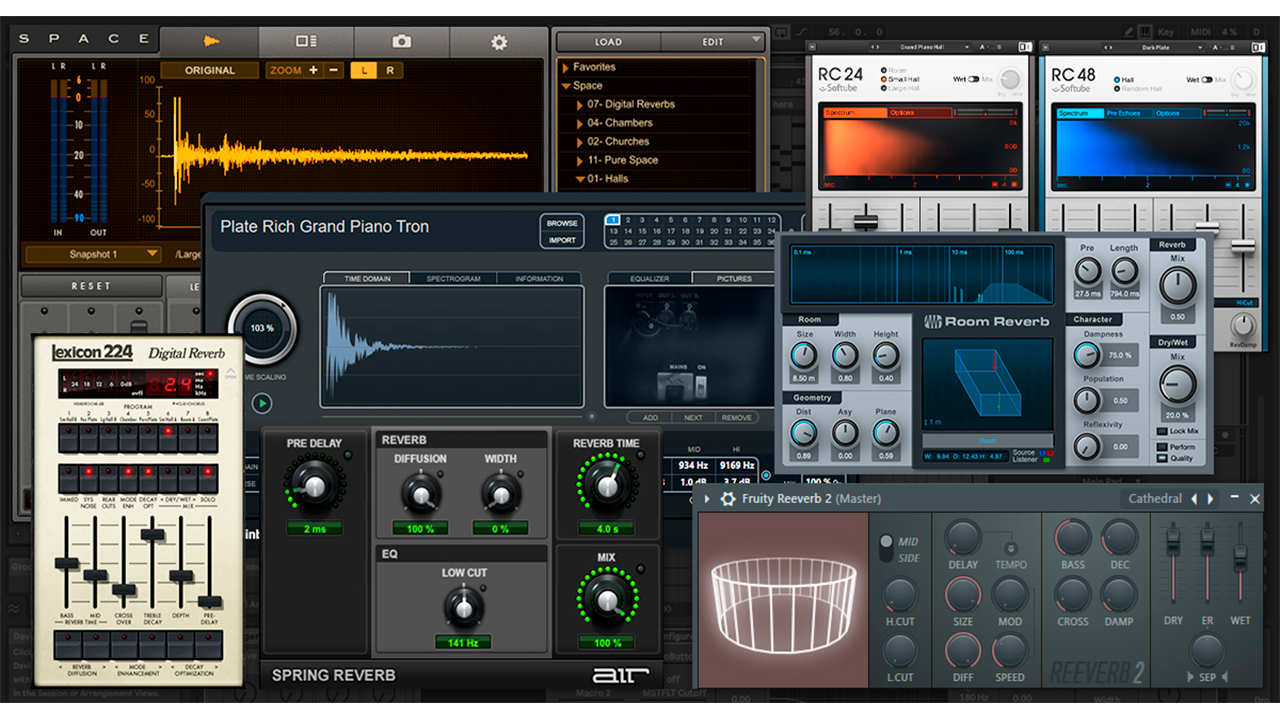The image size is (1280, 720).
Task: Click the Reset button in Space
Action: [x=91, y=286]
